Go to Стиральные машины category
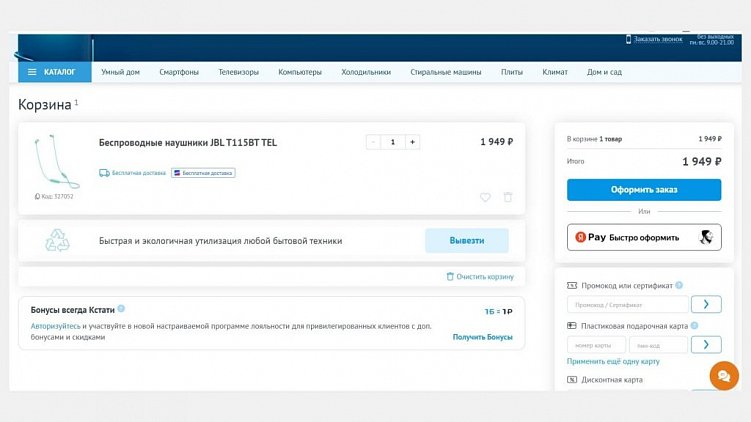 (445, 72)
